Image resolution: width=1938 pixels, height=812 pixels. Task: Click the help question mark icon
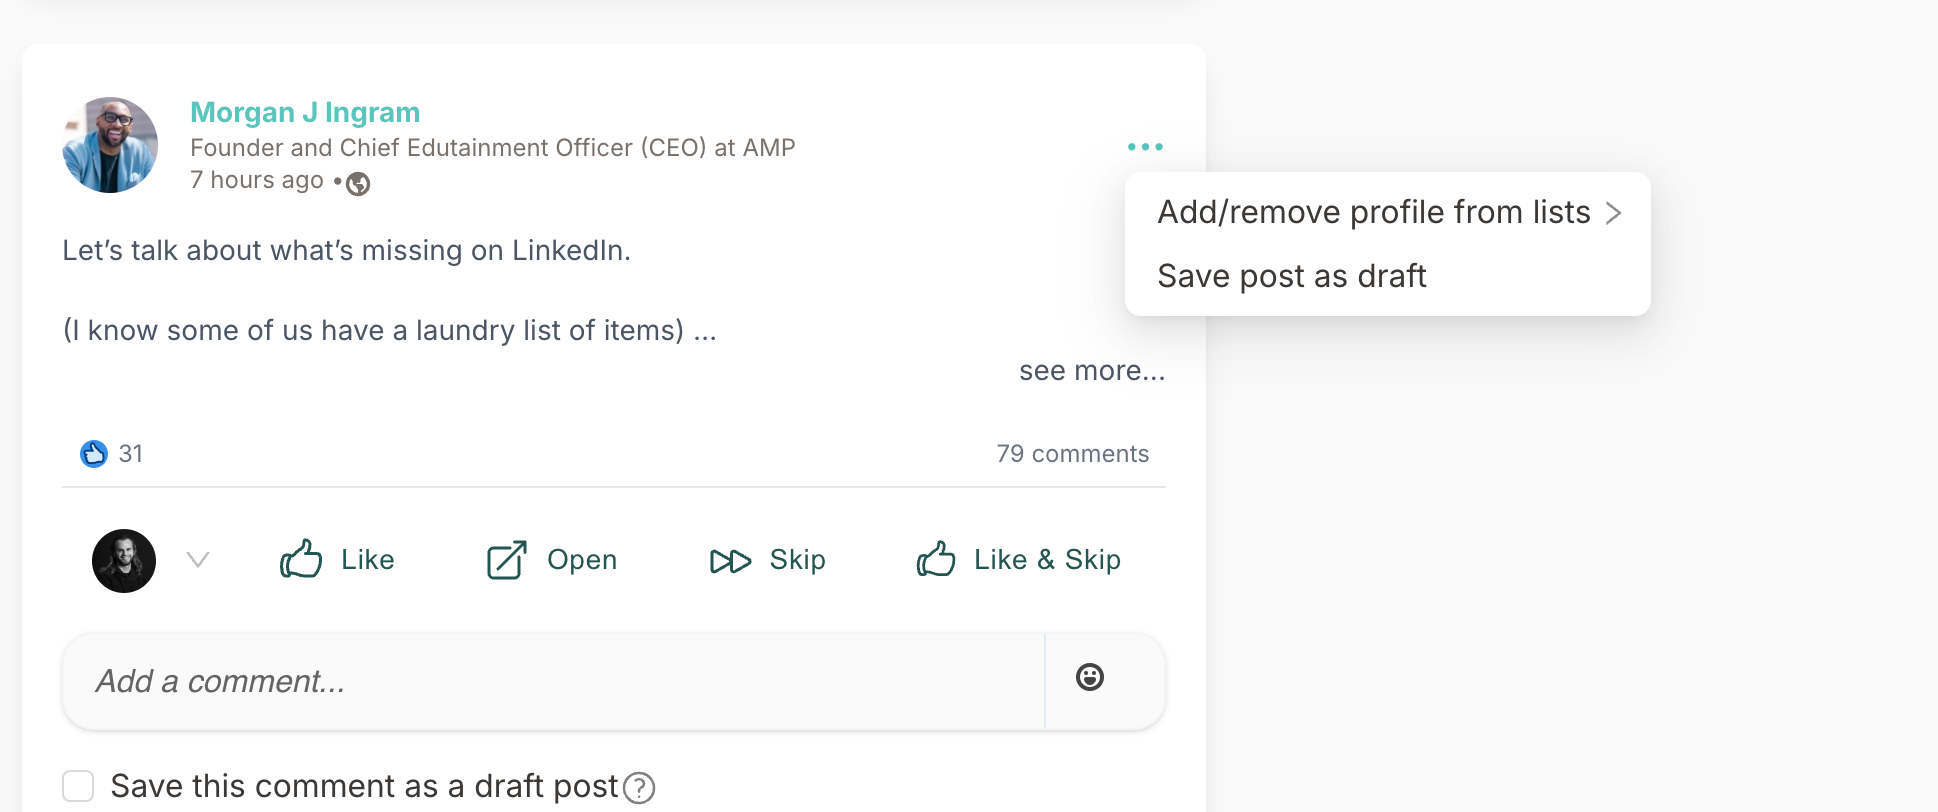coord(639,788)
